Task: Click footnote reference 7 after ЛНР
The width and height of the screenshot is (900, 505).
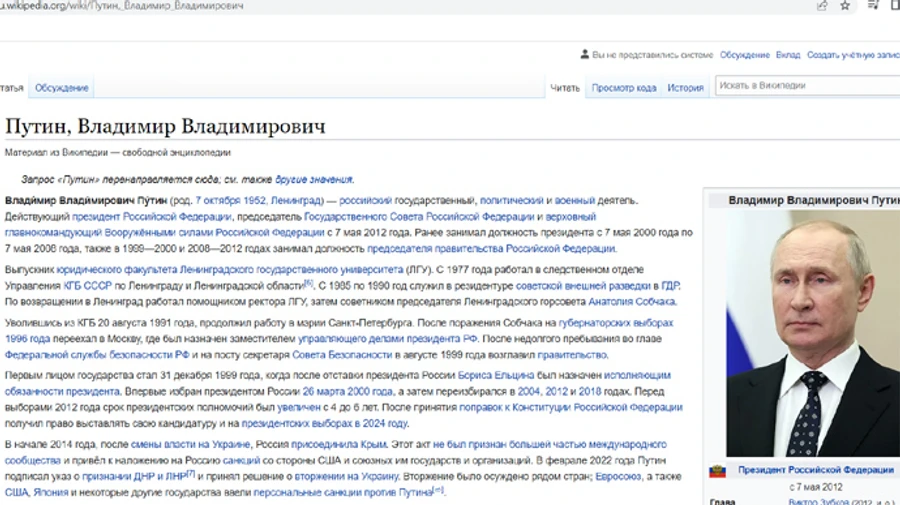Action: 191,474
